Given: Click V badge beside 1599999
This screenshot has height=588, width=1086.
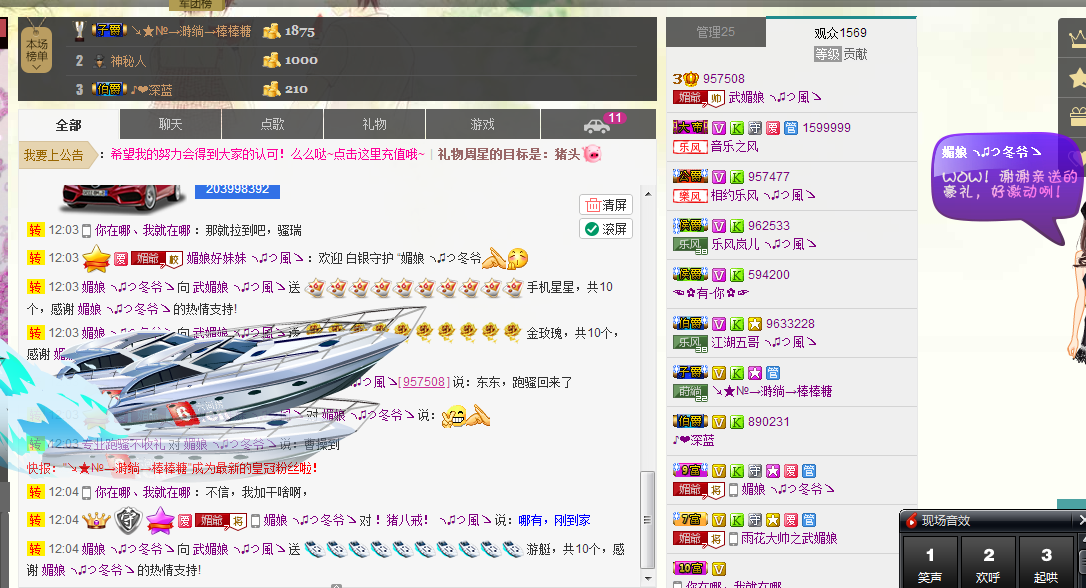Looking at the screenshot, I should pyautogui.click(x=719, y=128).
